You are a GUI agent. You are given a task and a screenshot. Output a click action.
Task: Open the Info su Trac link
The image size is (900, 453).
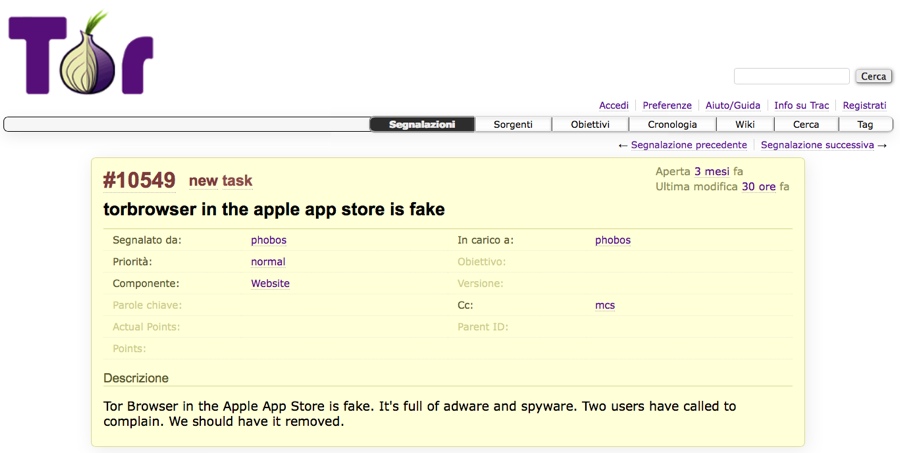click(x=801, y=105)
